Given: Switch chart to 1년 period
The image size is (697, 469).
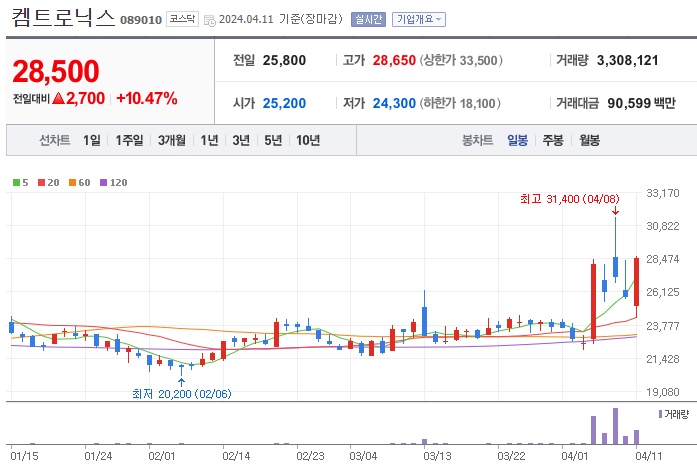Looking at the screenshot, I should 209,140.
